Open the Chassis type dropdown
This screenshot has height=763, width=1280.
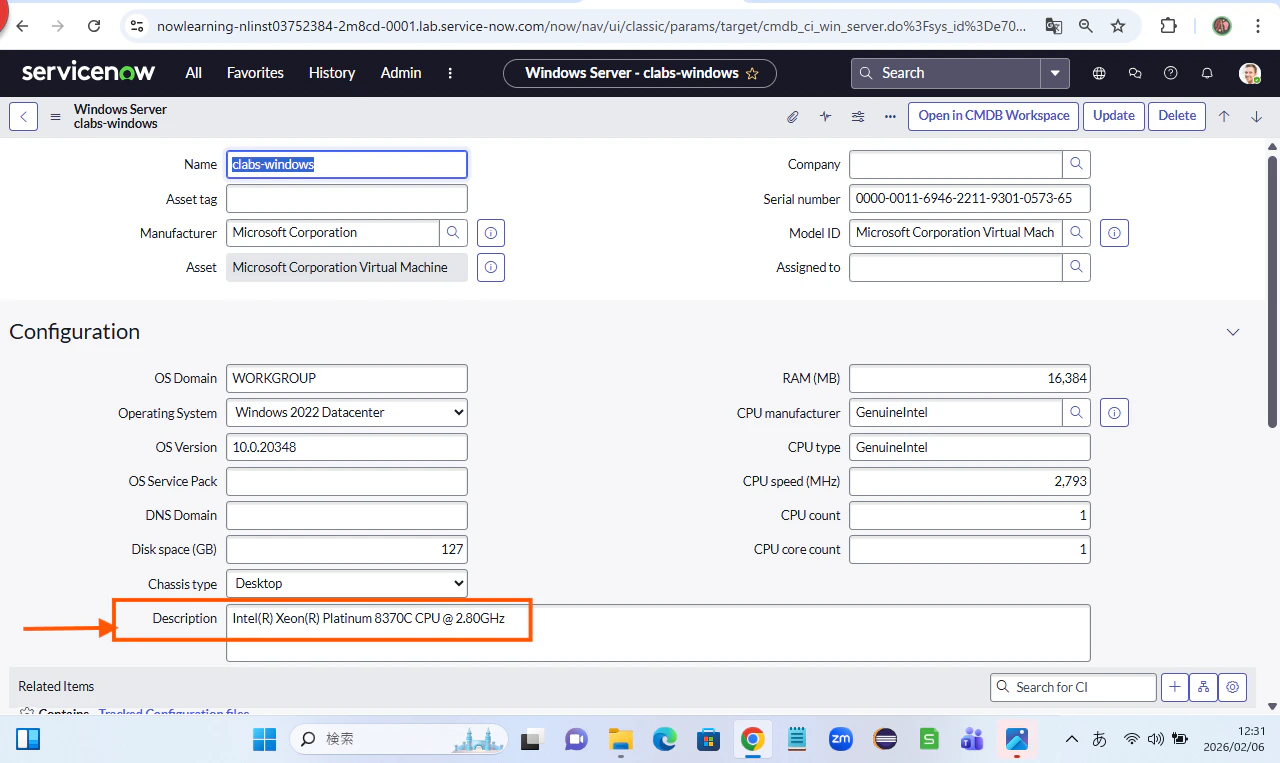pyautogui.click(x=347, y=583)
